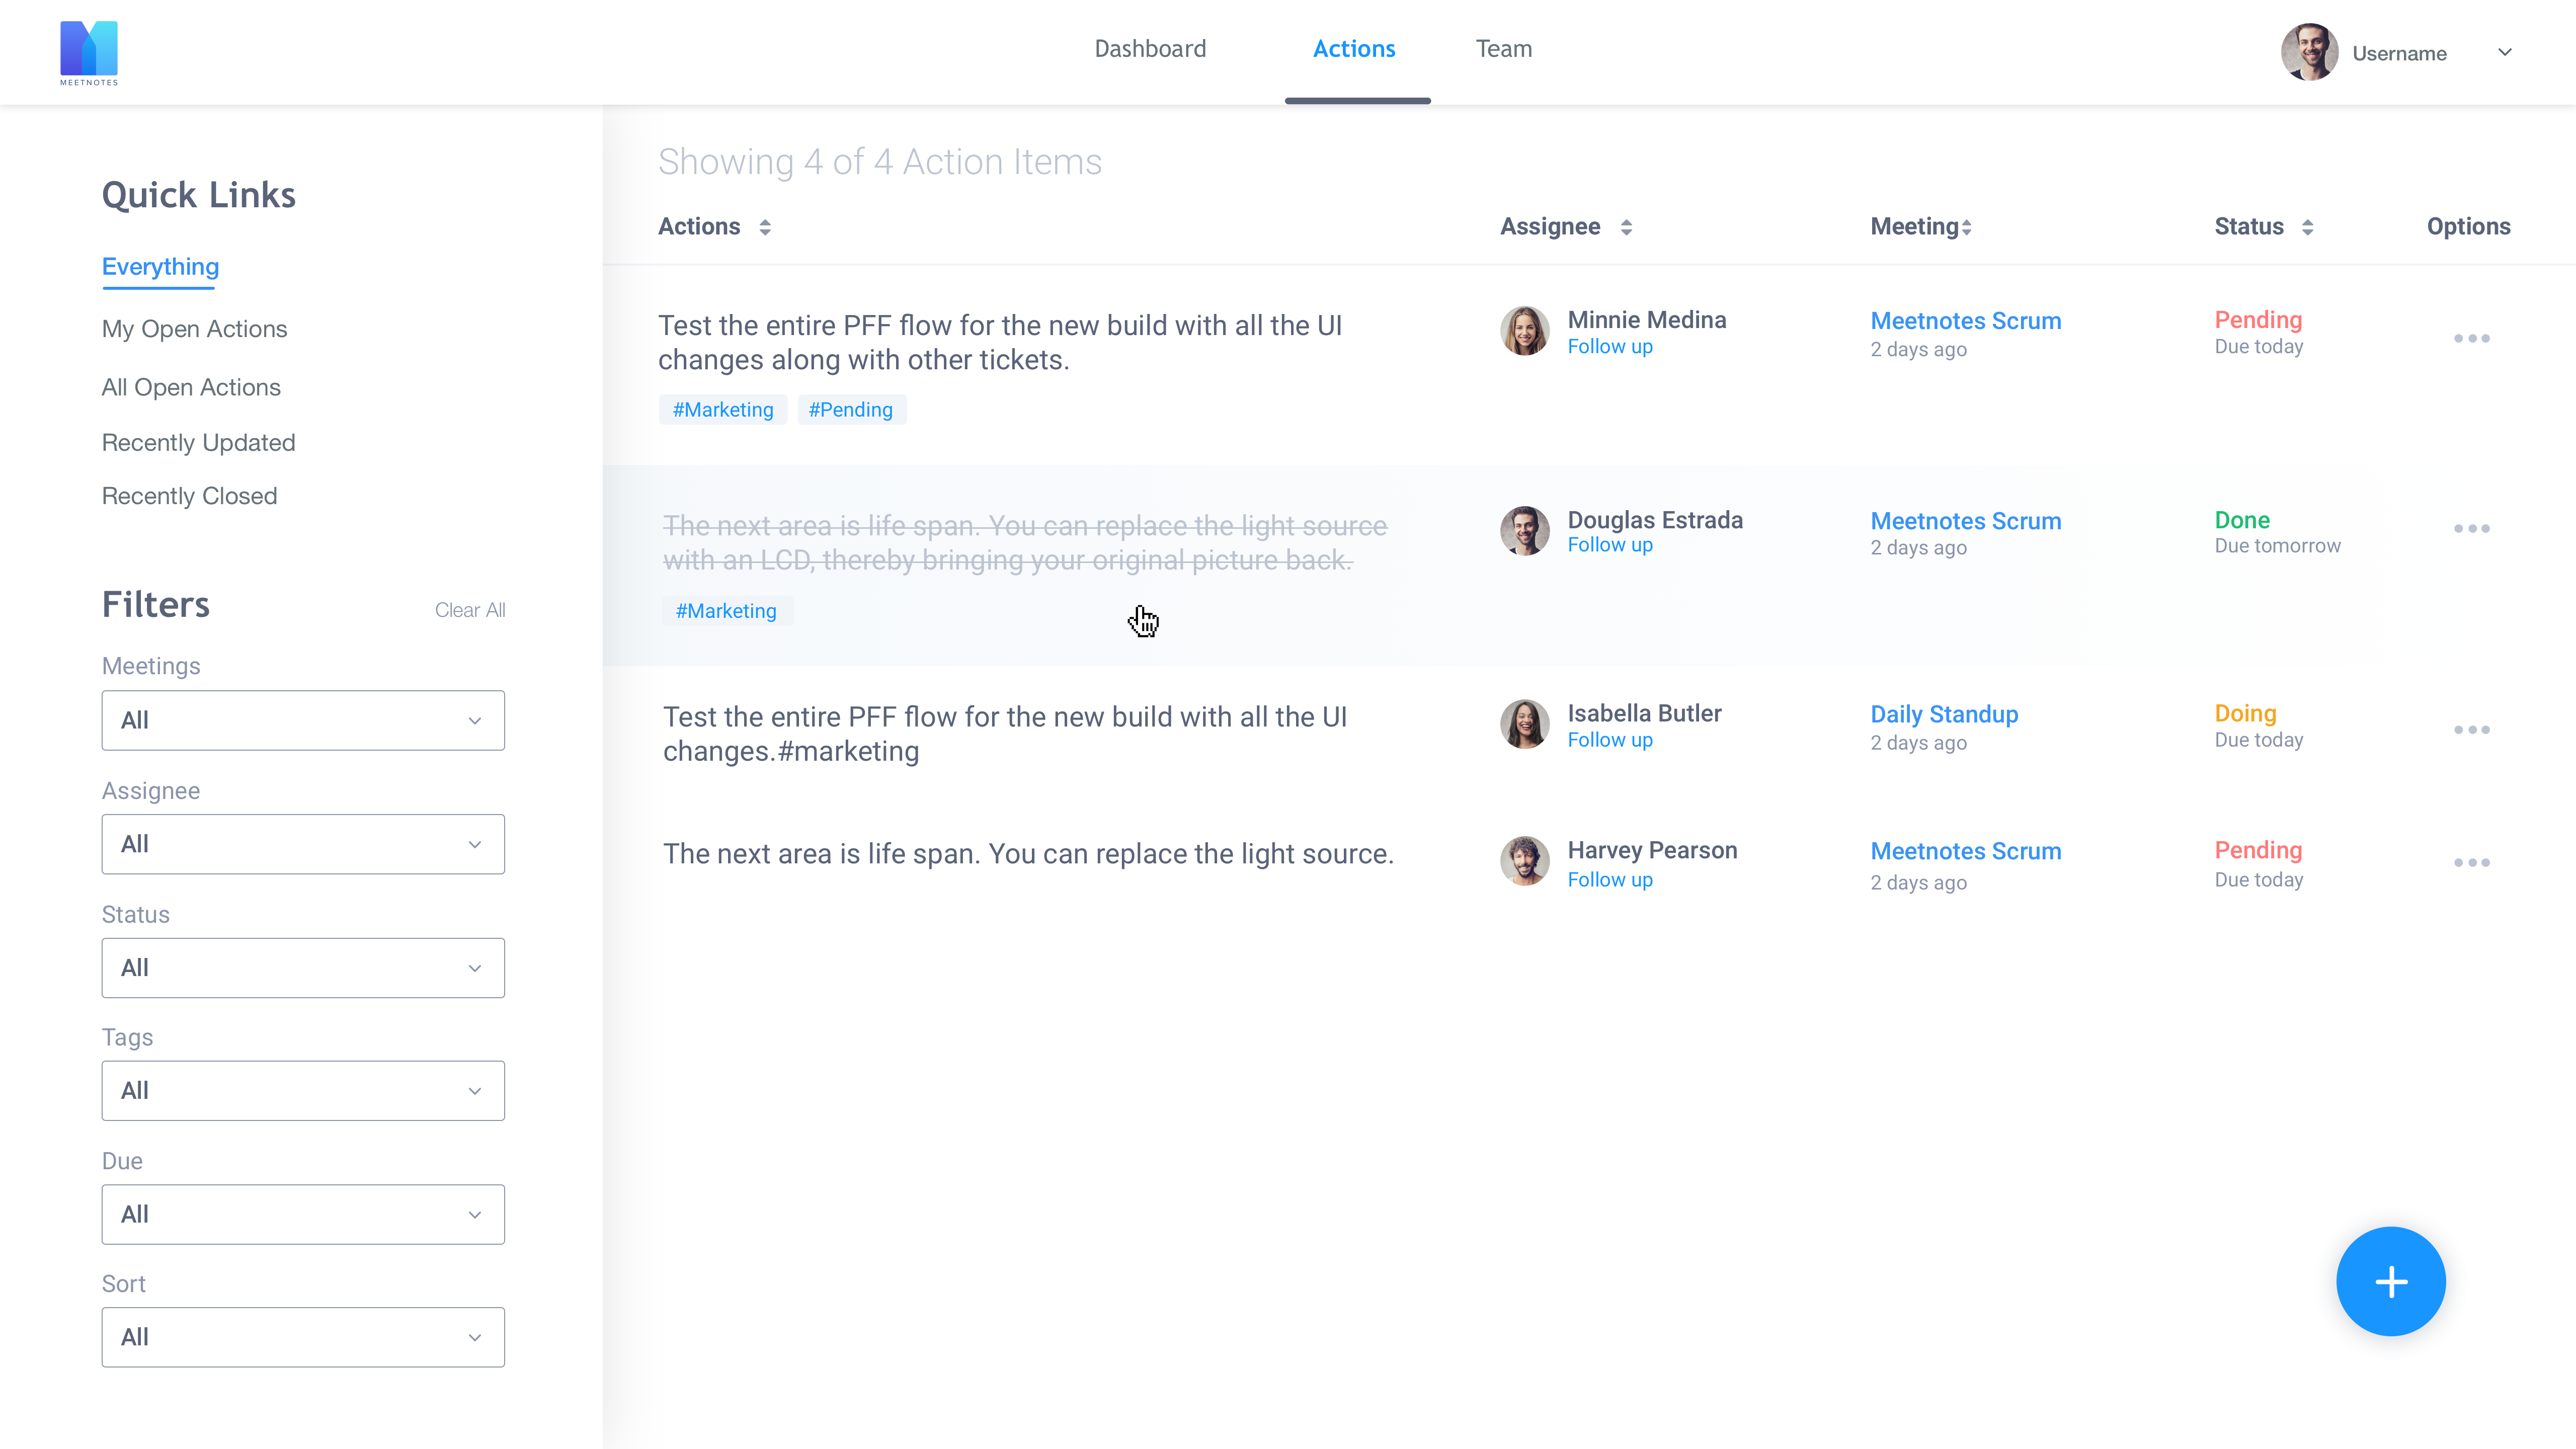Screen dimensions: 2576x1449
Task: Open options menu for Harvey Pearson's action
Action: point(2472,862)
